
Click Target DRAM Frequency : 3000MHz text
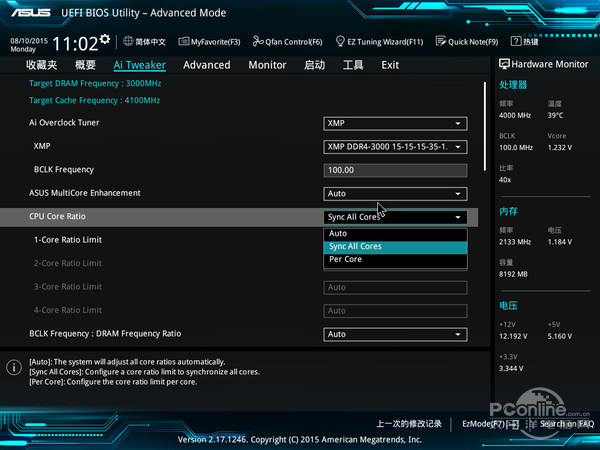point(95,83)
